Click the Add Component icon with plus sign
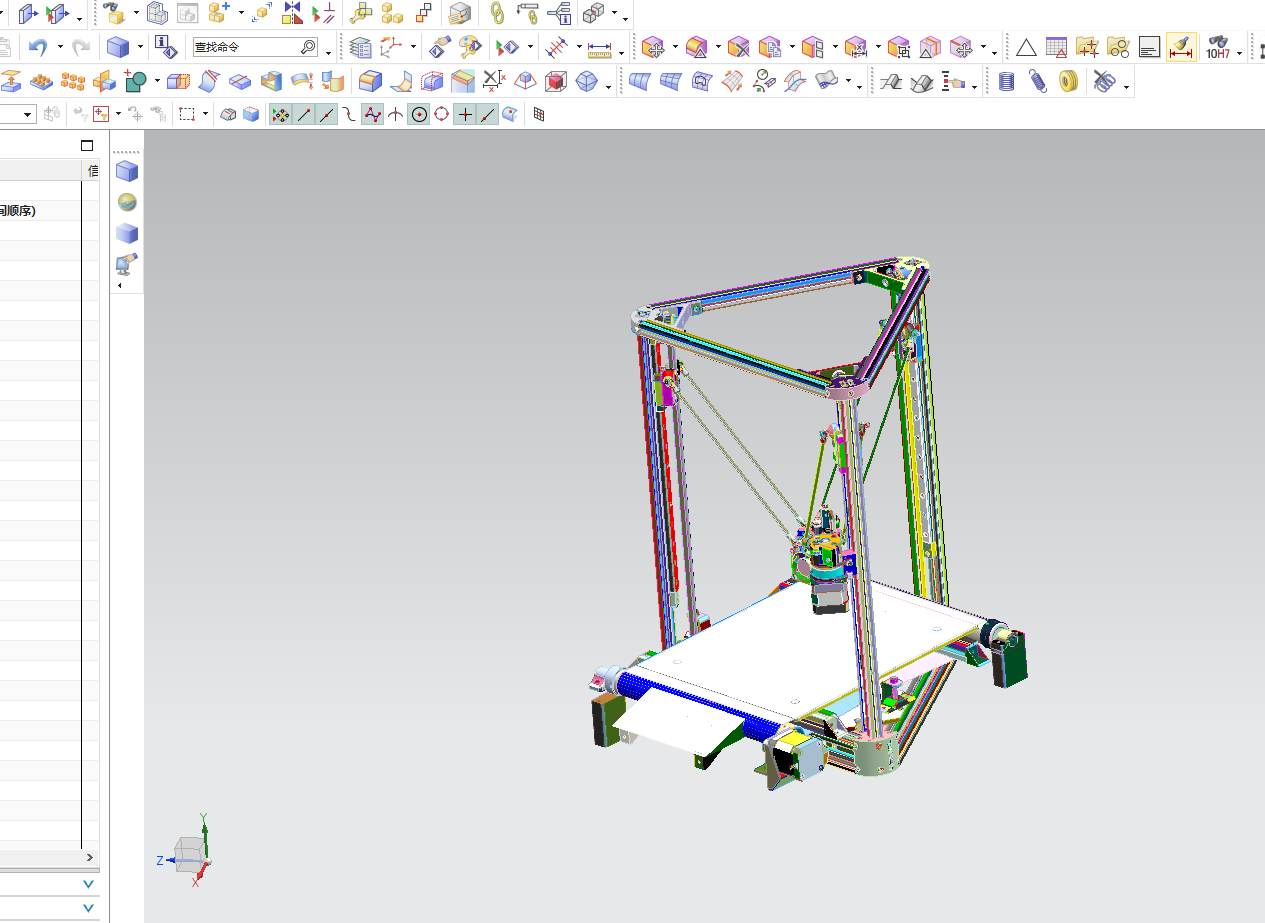 [220, 13]
